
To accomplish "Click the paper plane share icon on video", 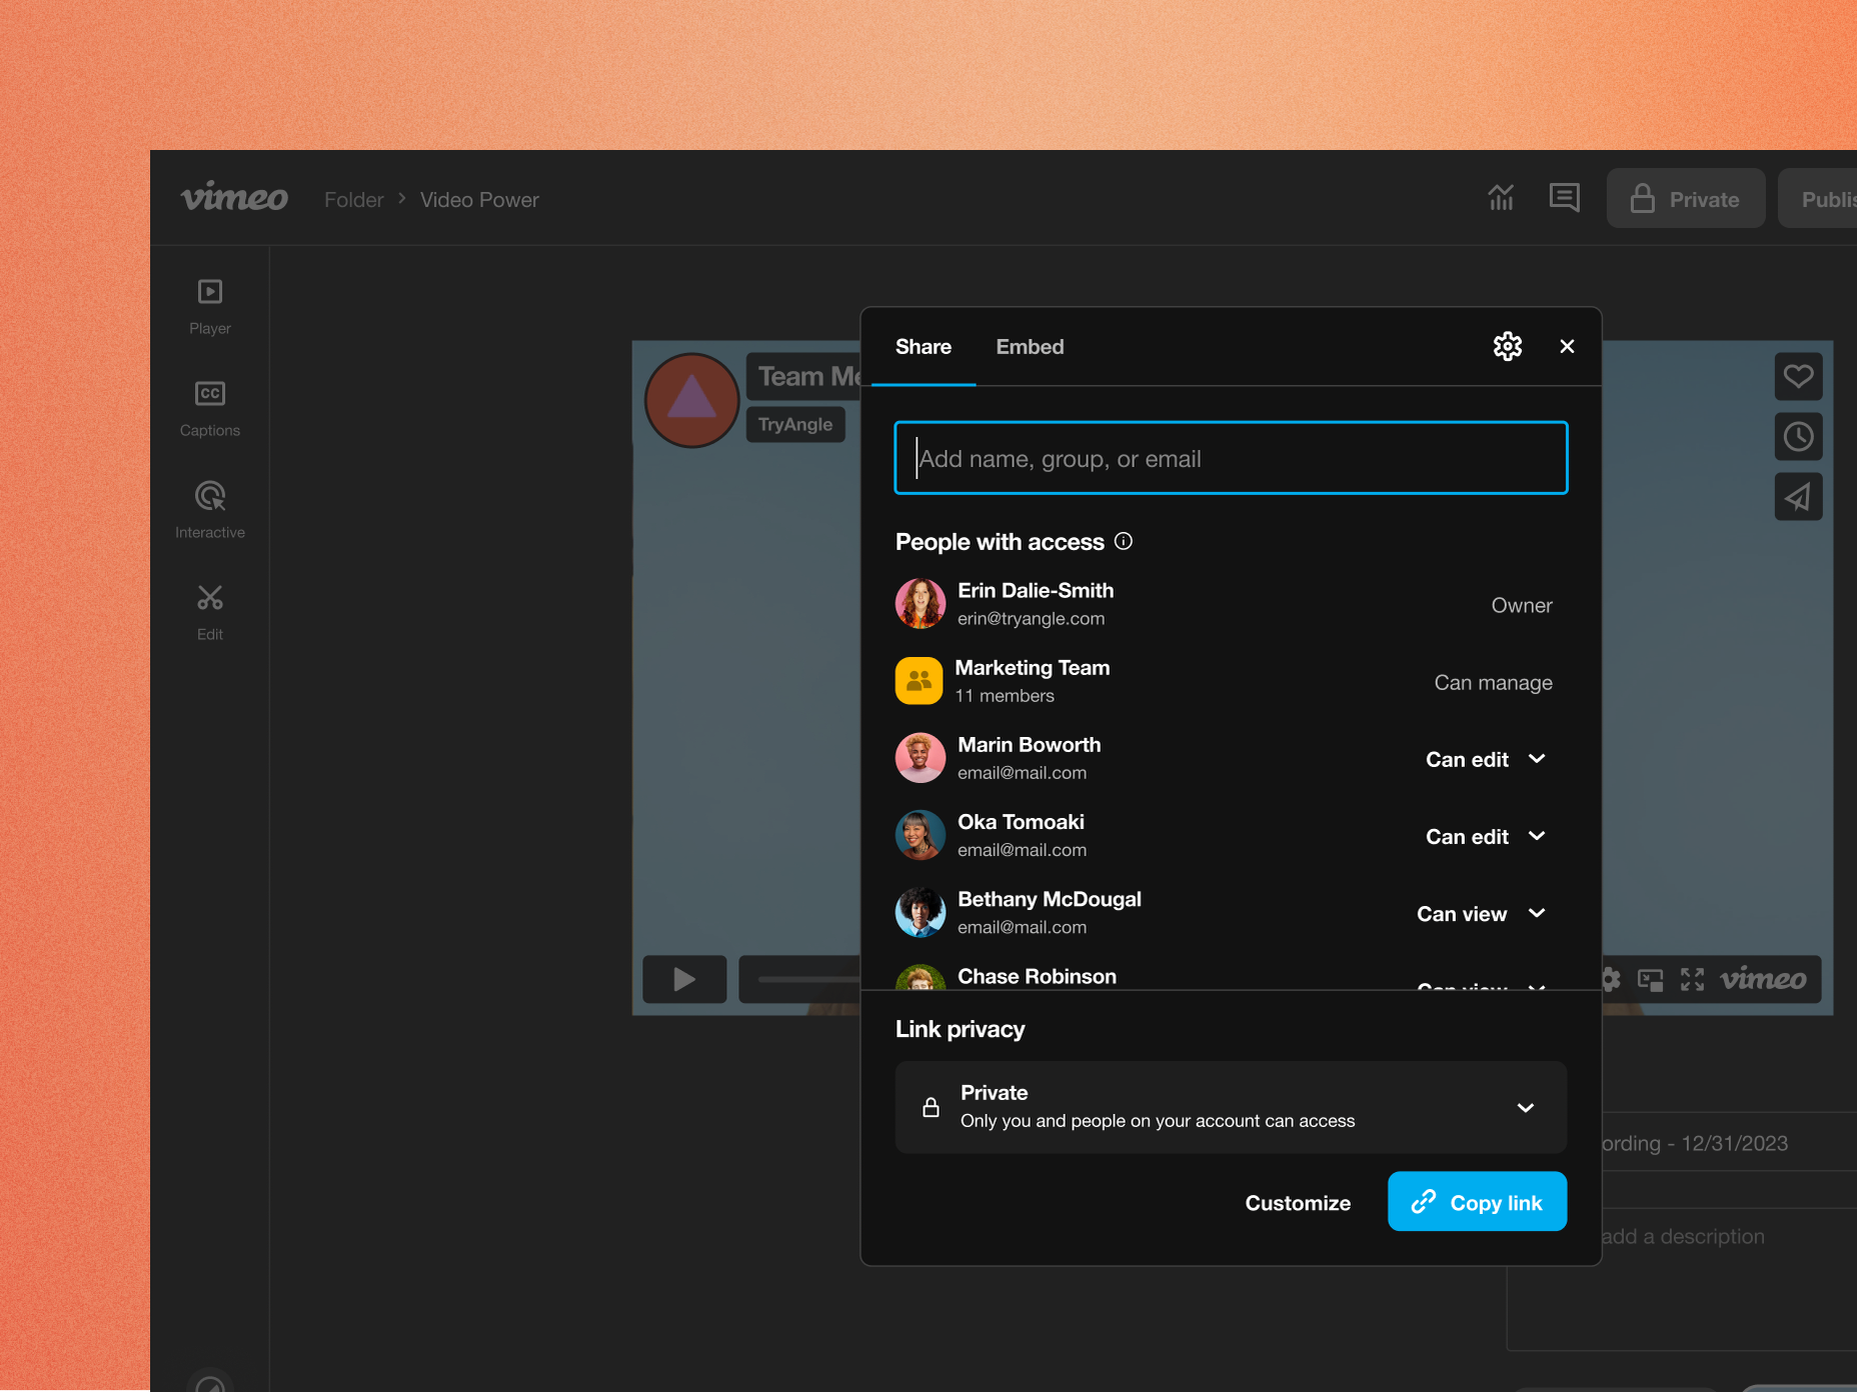I will coord(1798,496).
